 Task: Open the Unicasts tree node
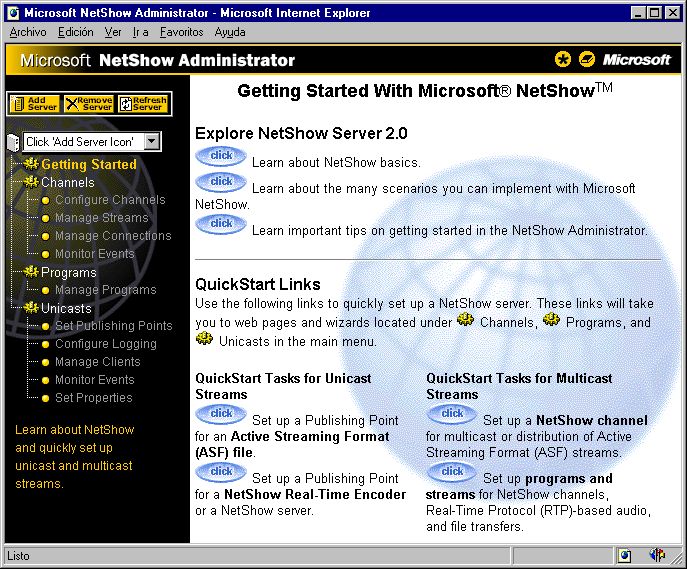click(66, 308)
